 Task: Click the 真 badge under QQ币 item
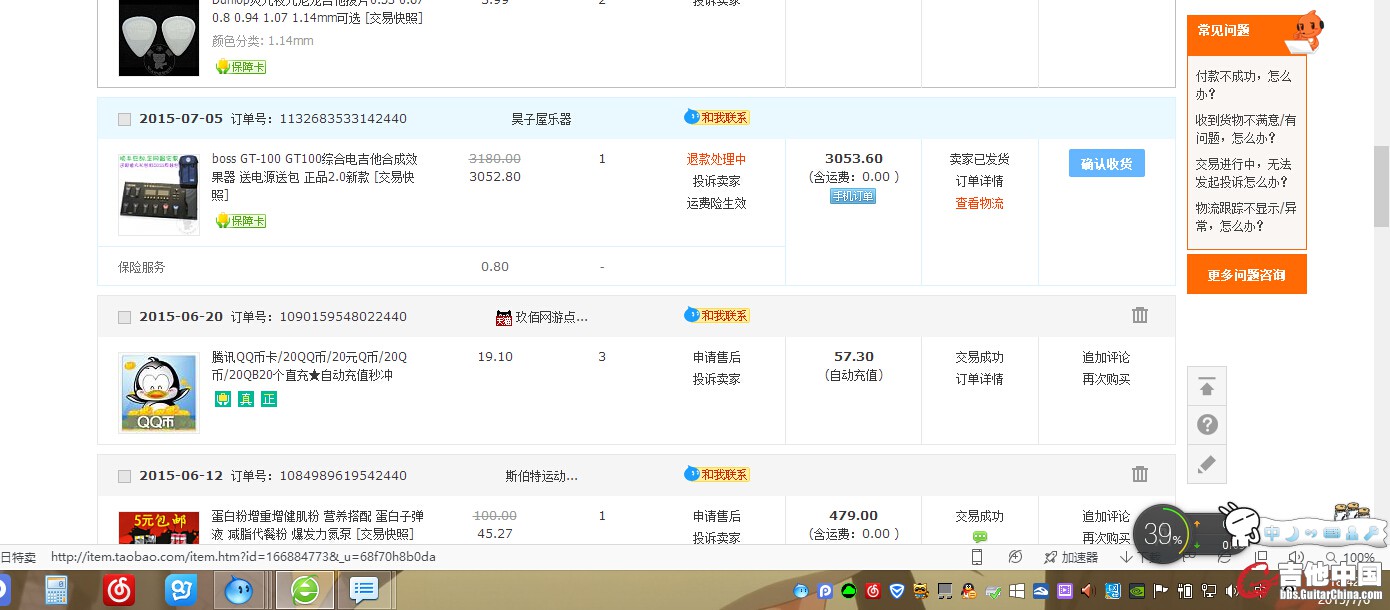coord(246,399)
